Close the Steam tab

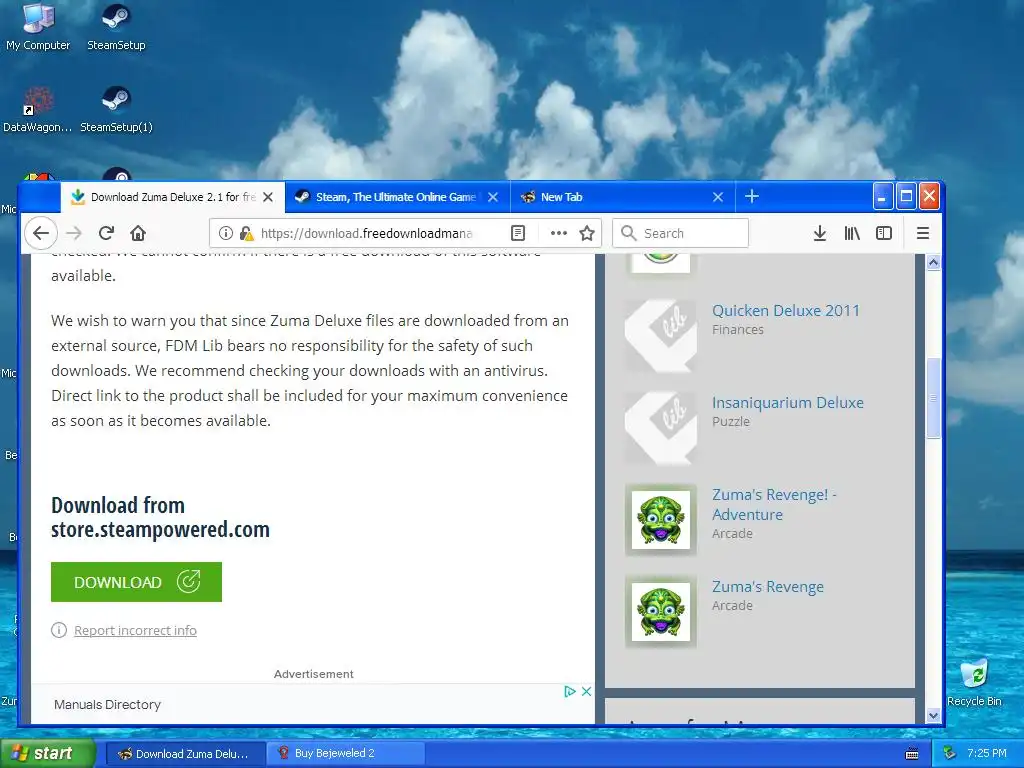(493, 197)
